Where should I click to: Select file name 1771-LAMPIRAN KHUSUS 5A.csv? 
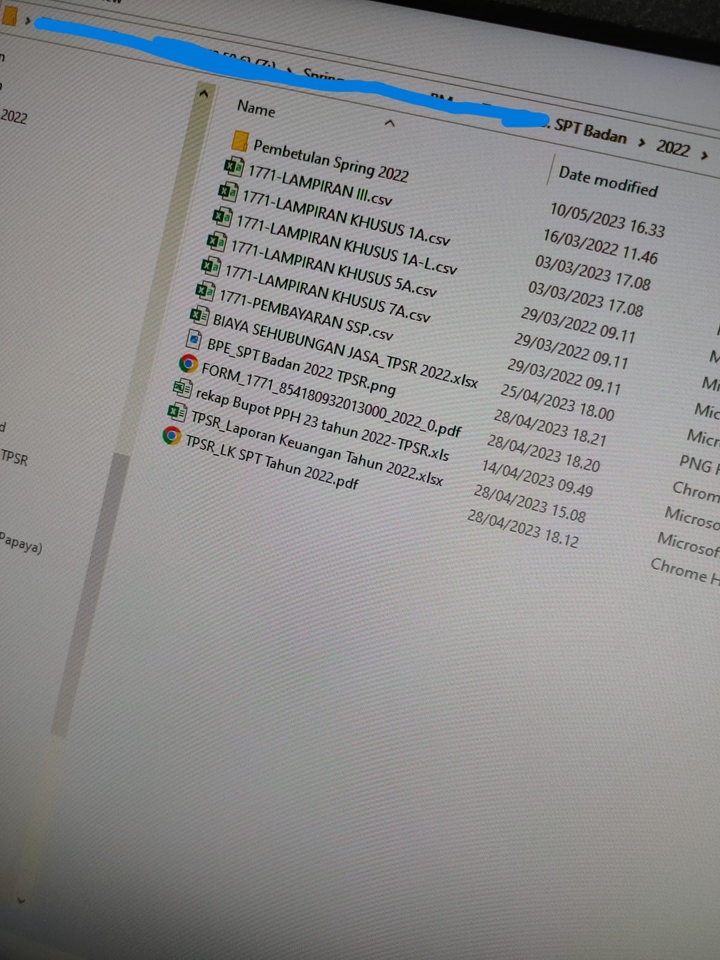pyautogui.click(x=333, y=267)
